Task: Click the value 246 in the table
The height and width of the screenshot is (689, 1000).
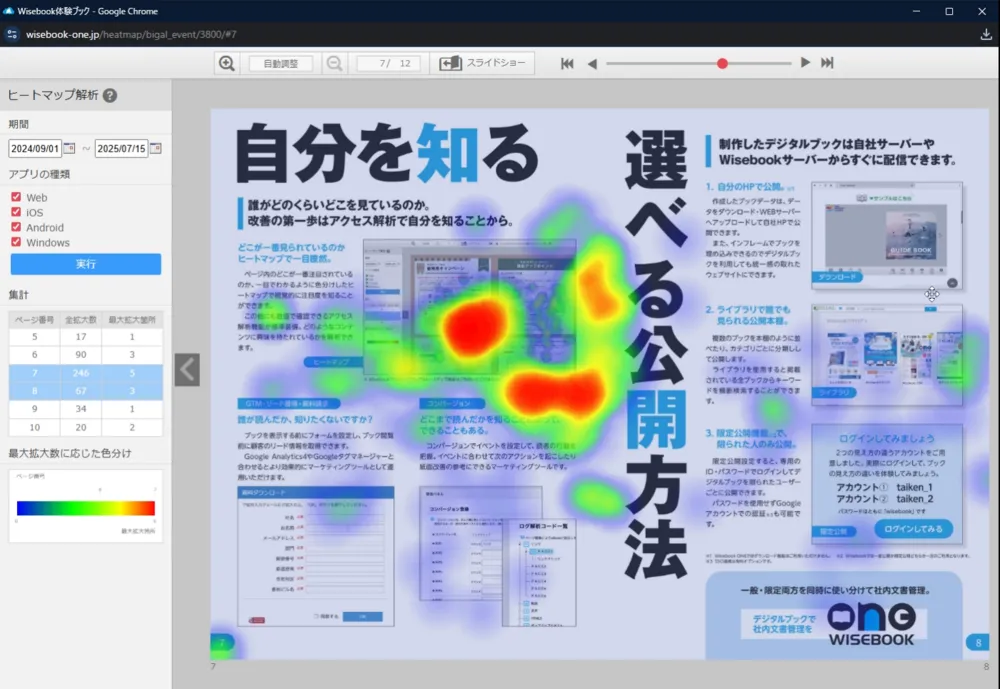Action: coord(81,373)
